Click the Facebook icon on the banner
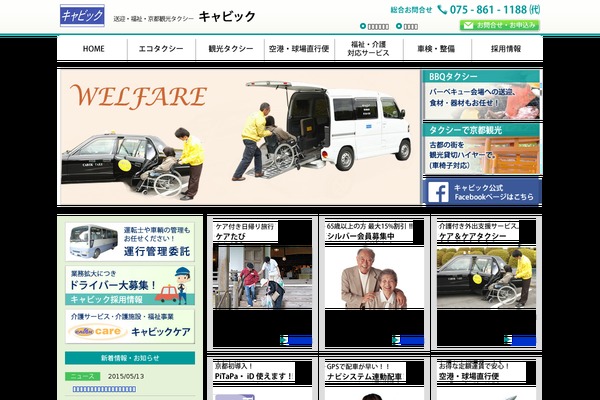The height and width of the screenshot is (400, 600). point(438,192)
